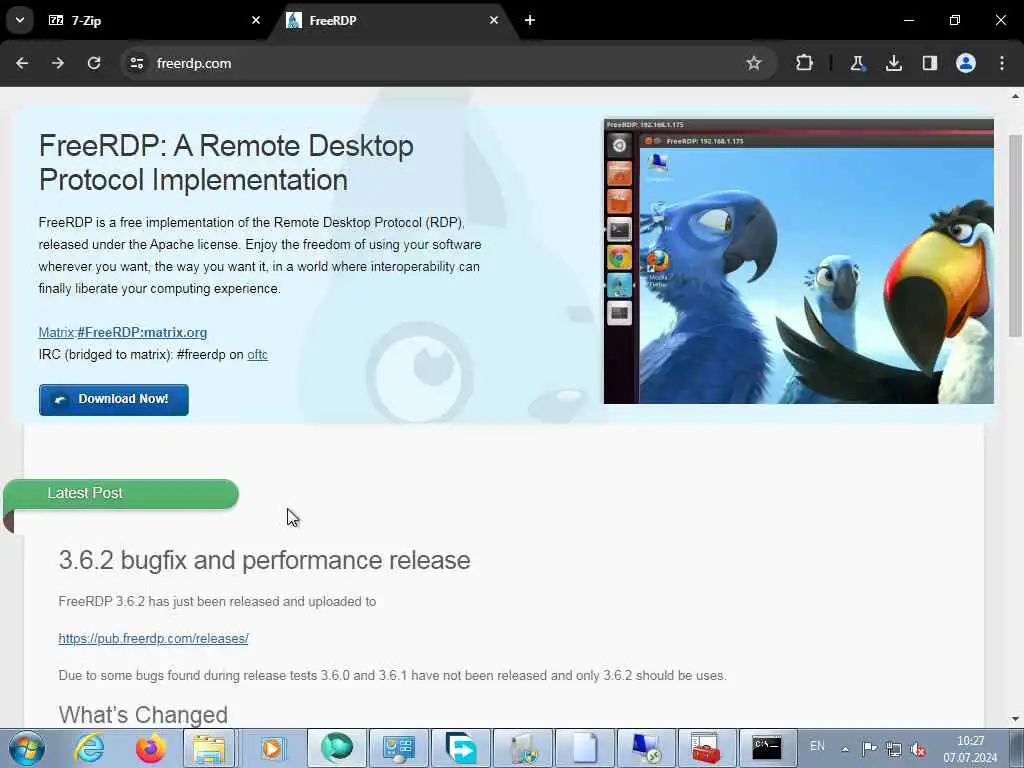This screenshot has height=768, width=1024.
Task: Click the Download Now! button
Action: point(114,400)
